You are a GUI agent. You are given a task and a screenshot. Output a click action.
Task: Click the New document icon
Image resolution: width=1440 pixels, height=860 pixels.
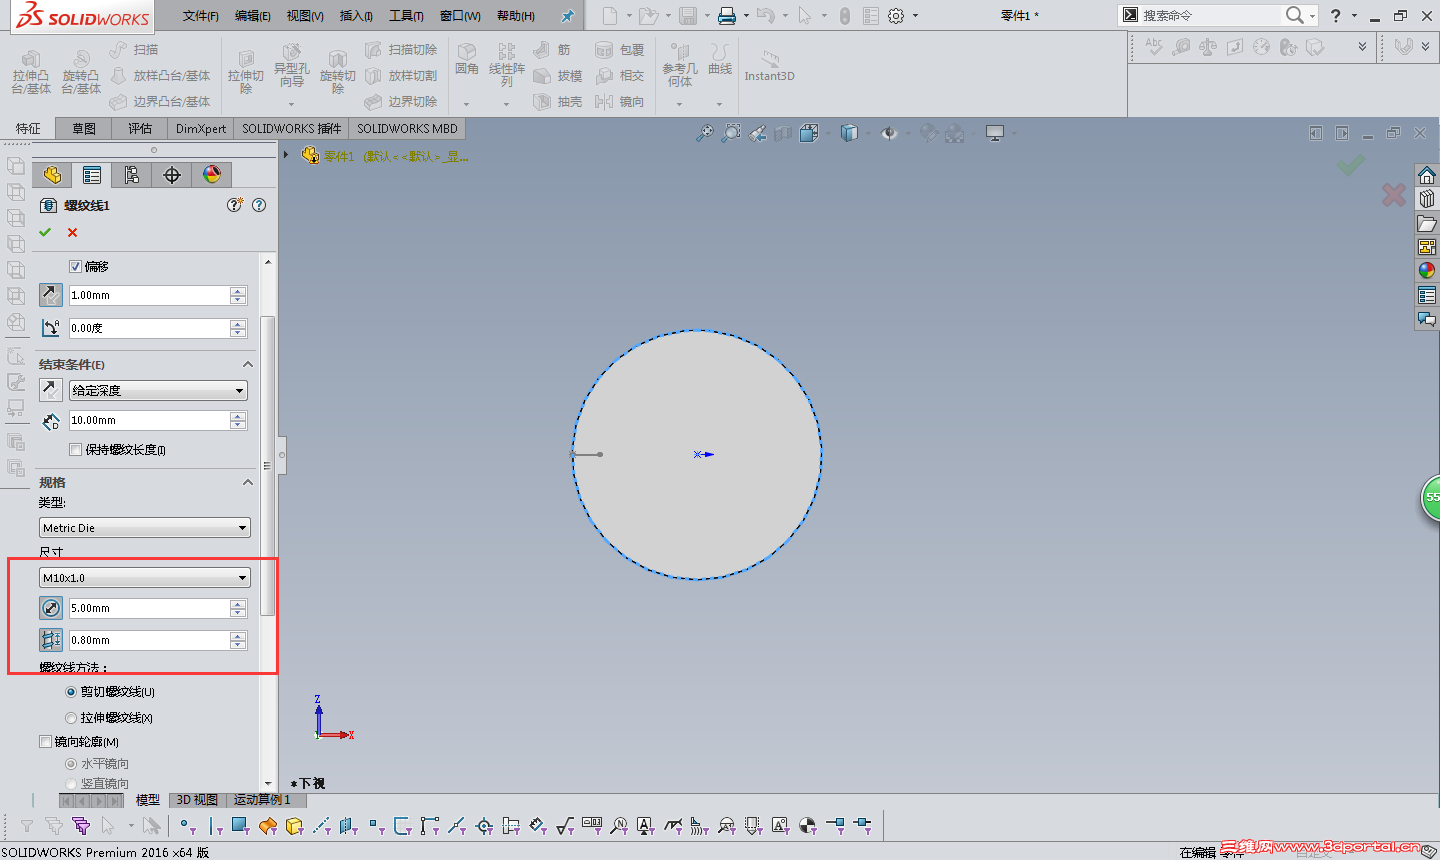[x=610, y=16]
